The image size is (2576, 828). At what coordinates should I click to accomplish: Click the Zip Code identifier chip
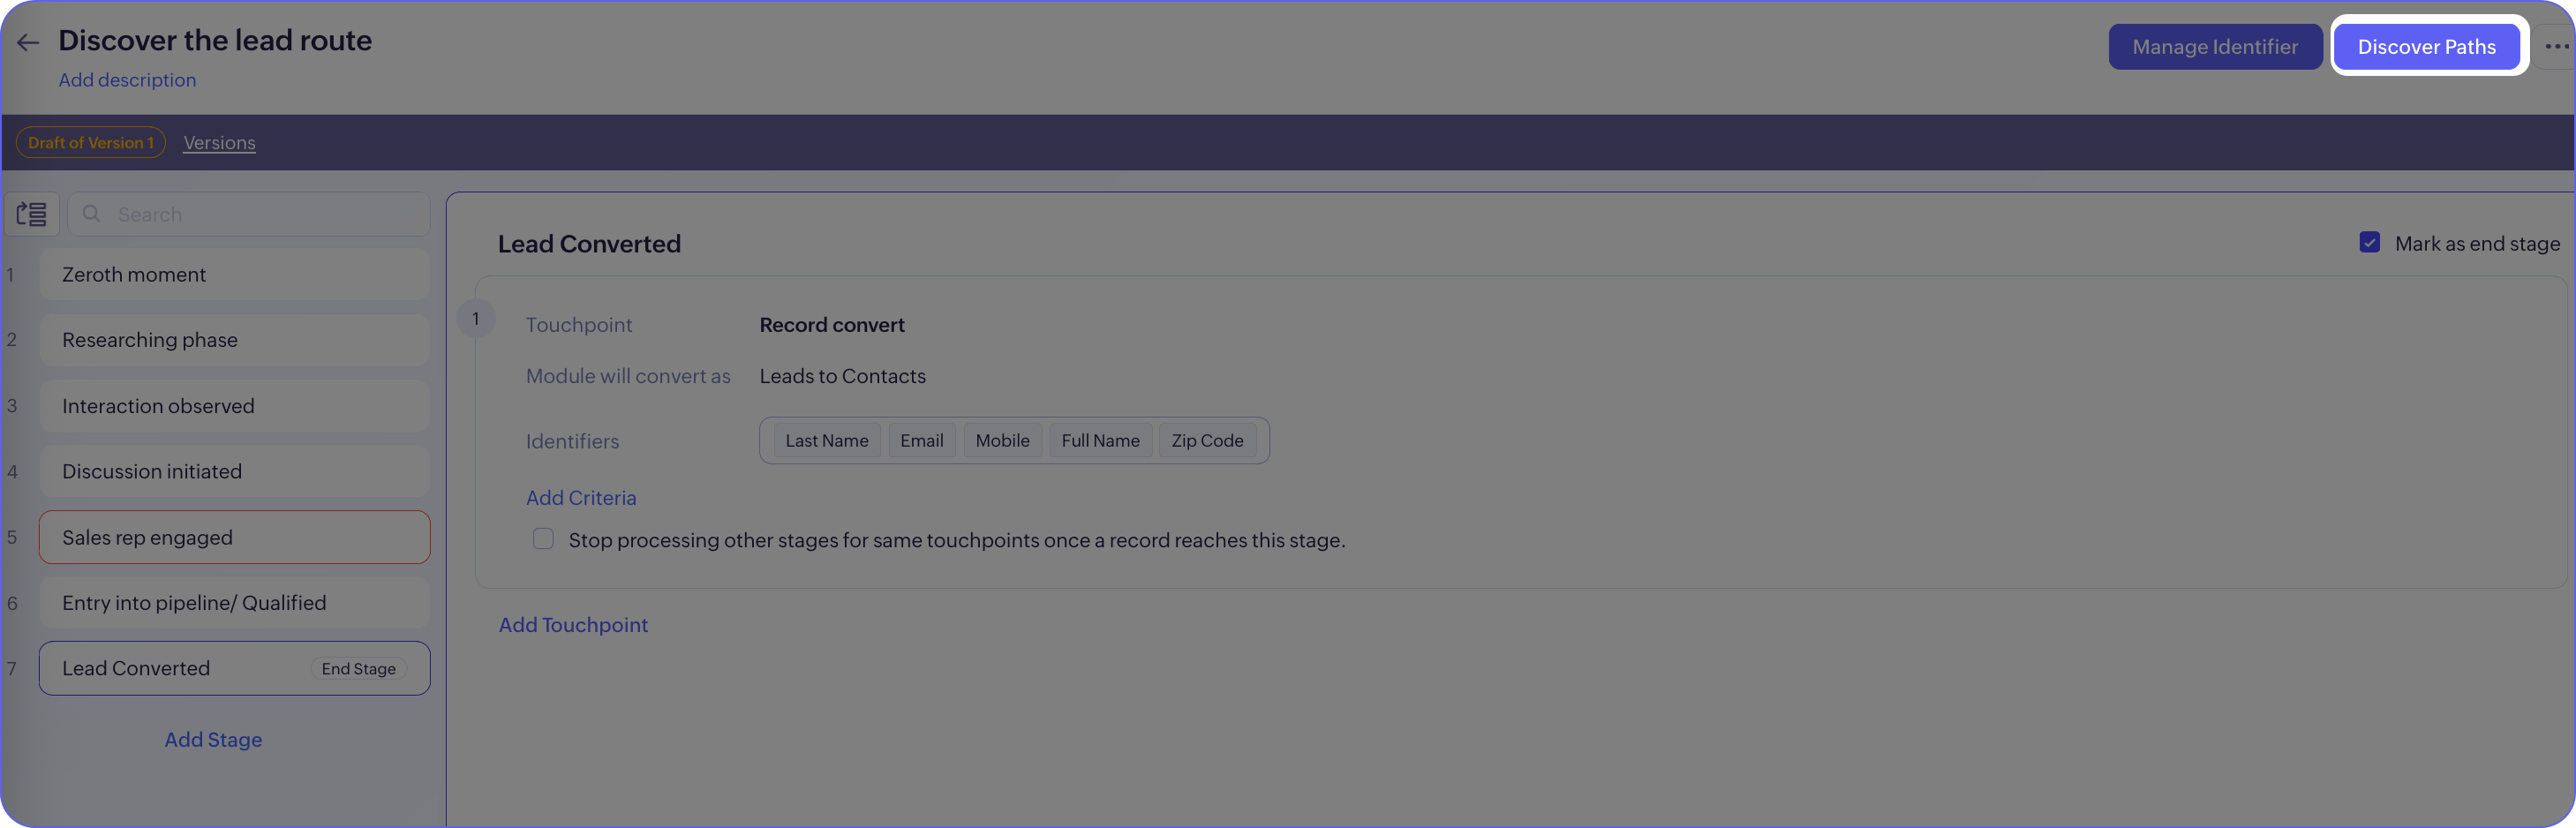[x=1207, y=440]
